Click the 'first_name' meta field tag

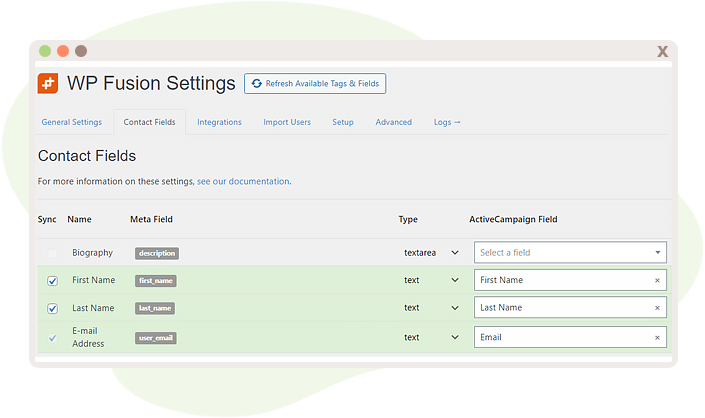(156, 281)
